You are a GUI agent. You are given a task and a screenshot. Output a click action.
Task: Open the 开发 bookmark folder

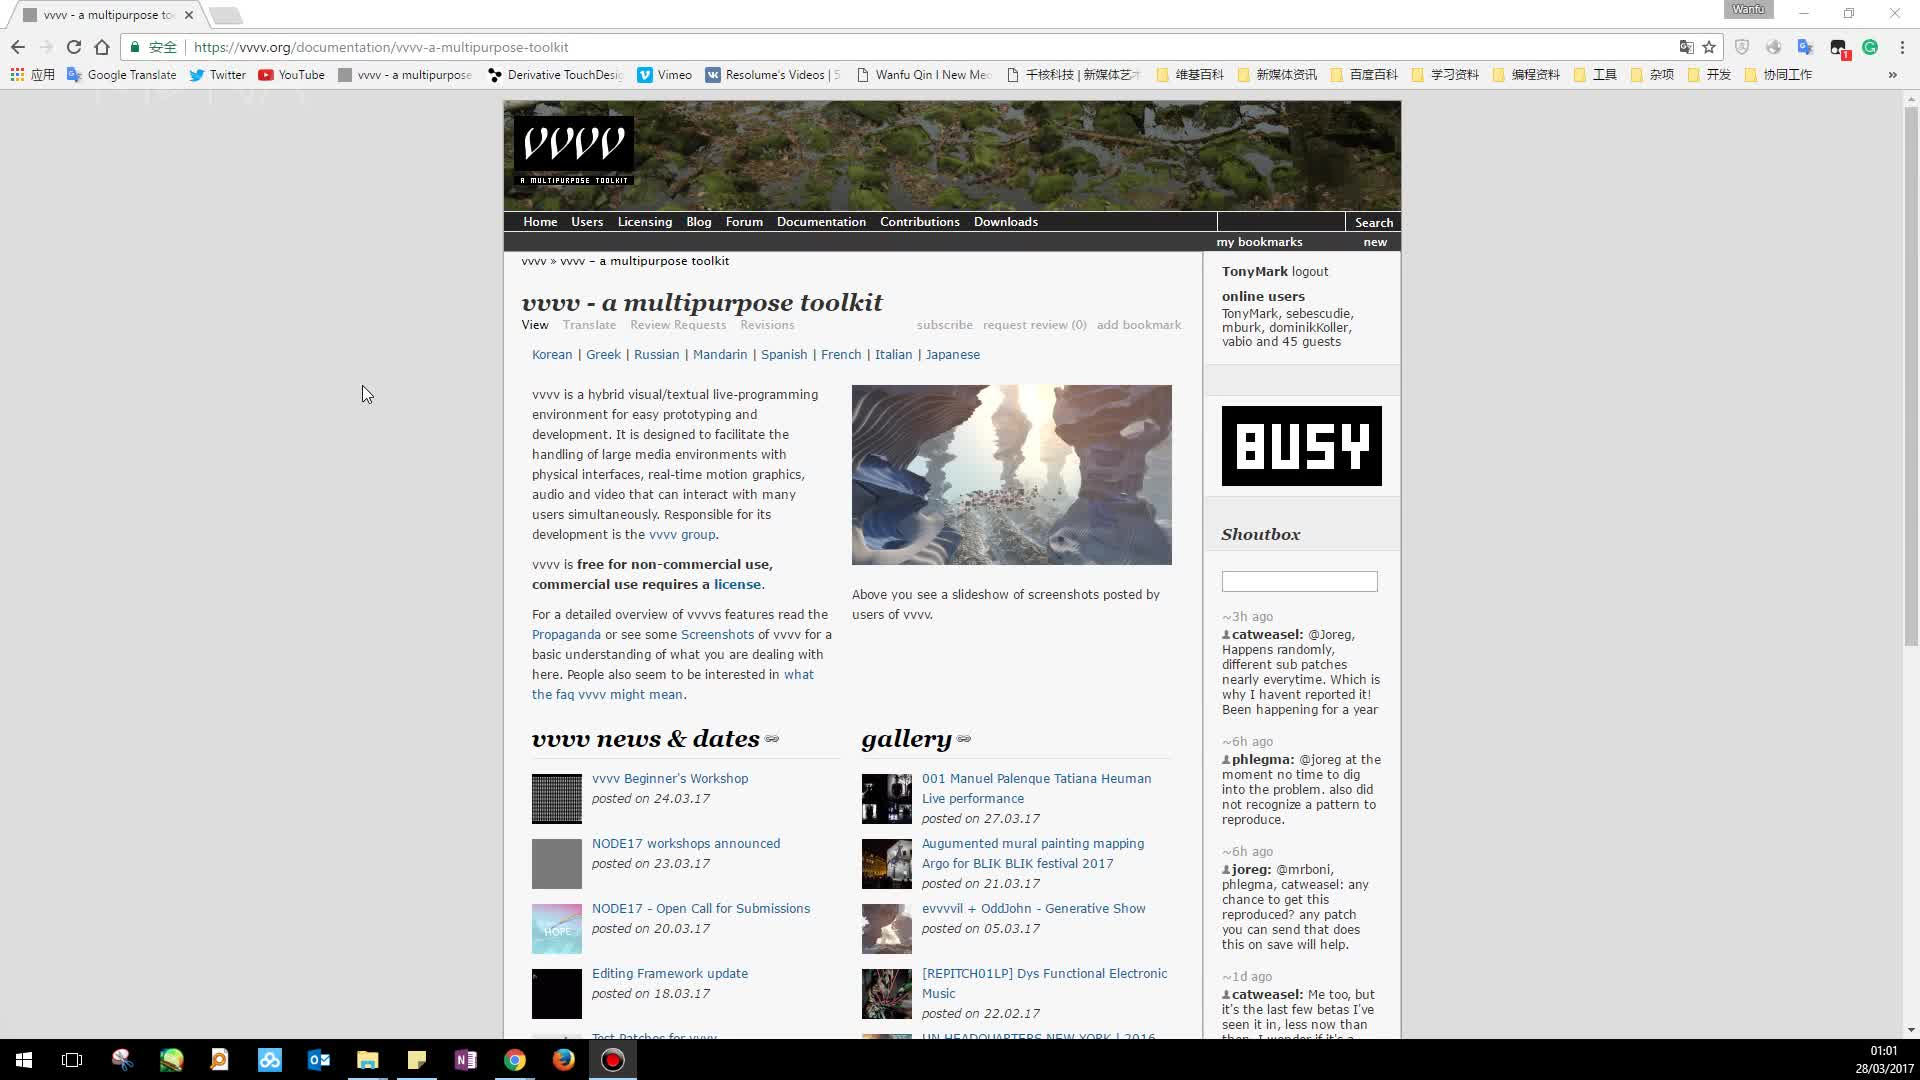click(x=1708, y=75)
